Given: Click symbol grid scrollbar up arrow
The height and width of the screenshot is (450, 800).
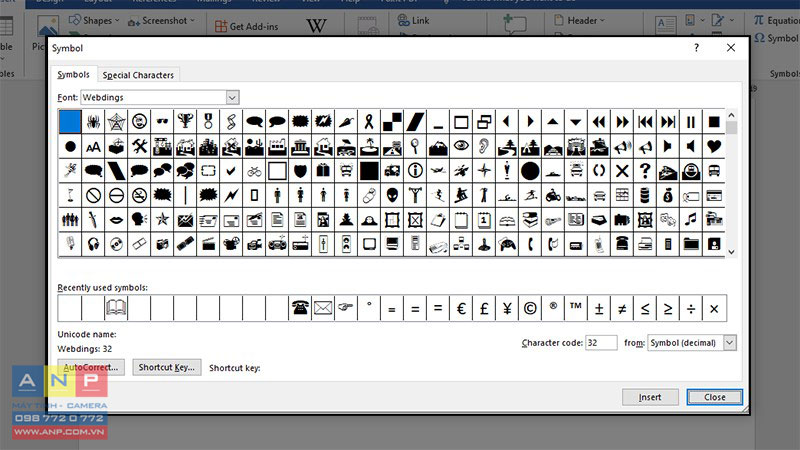Looking at the screenshot, I should point(731,115).
